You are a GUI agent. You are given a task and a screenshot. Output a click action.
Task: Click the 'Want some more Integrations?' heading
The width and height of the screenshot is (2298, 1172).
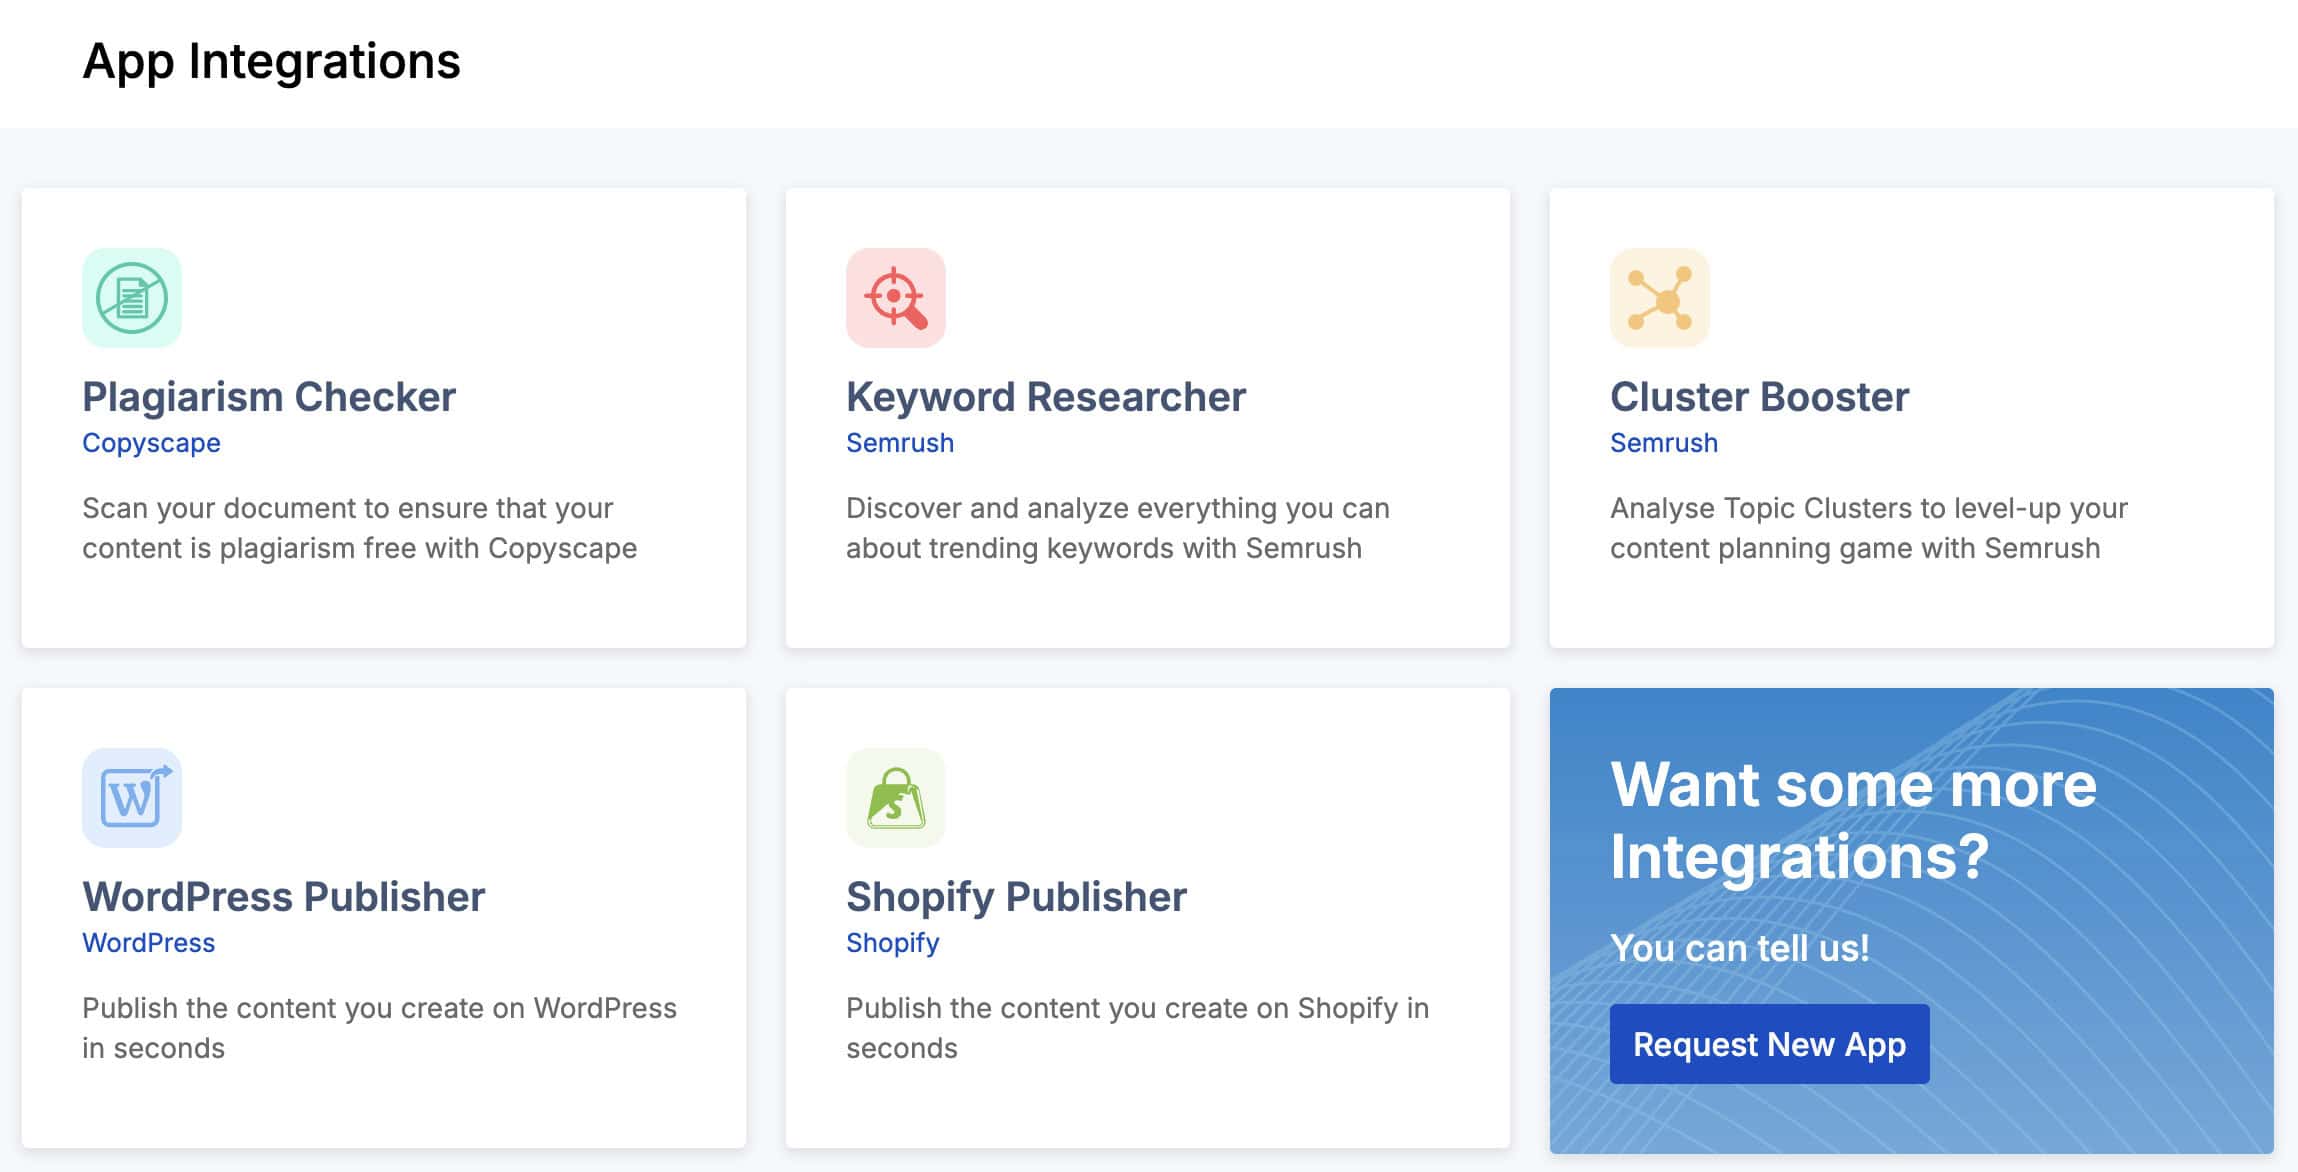pos(1853,820)
